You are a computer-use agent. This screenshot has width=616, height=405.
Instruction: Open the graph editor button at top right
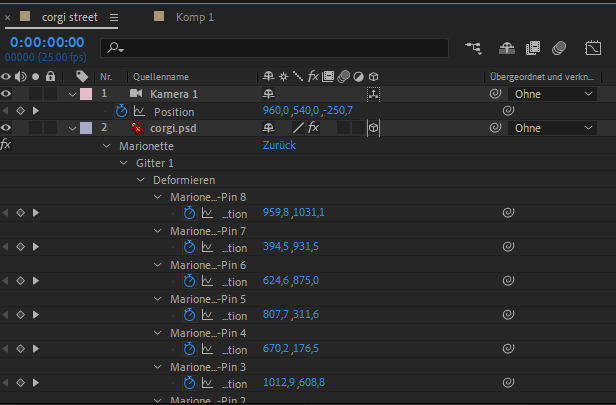pos(593,47)
